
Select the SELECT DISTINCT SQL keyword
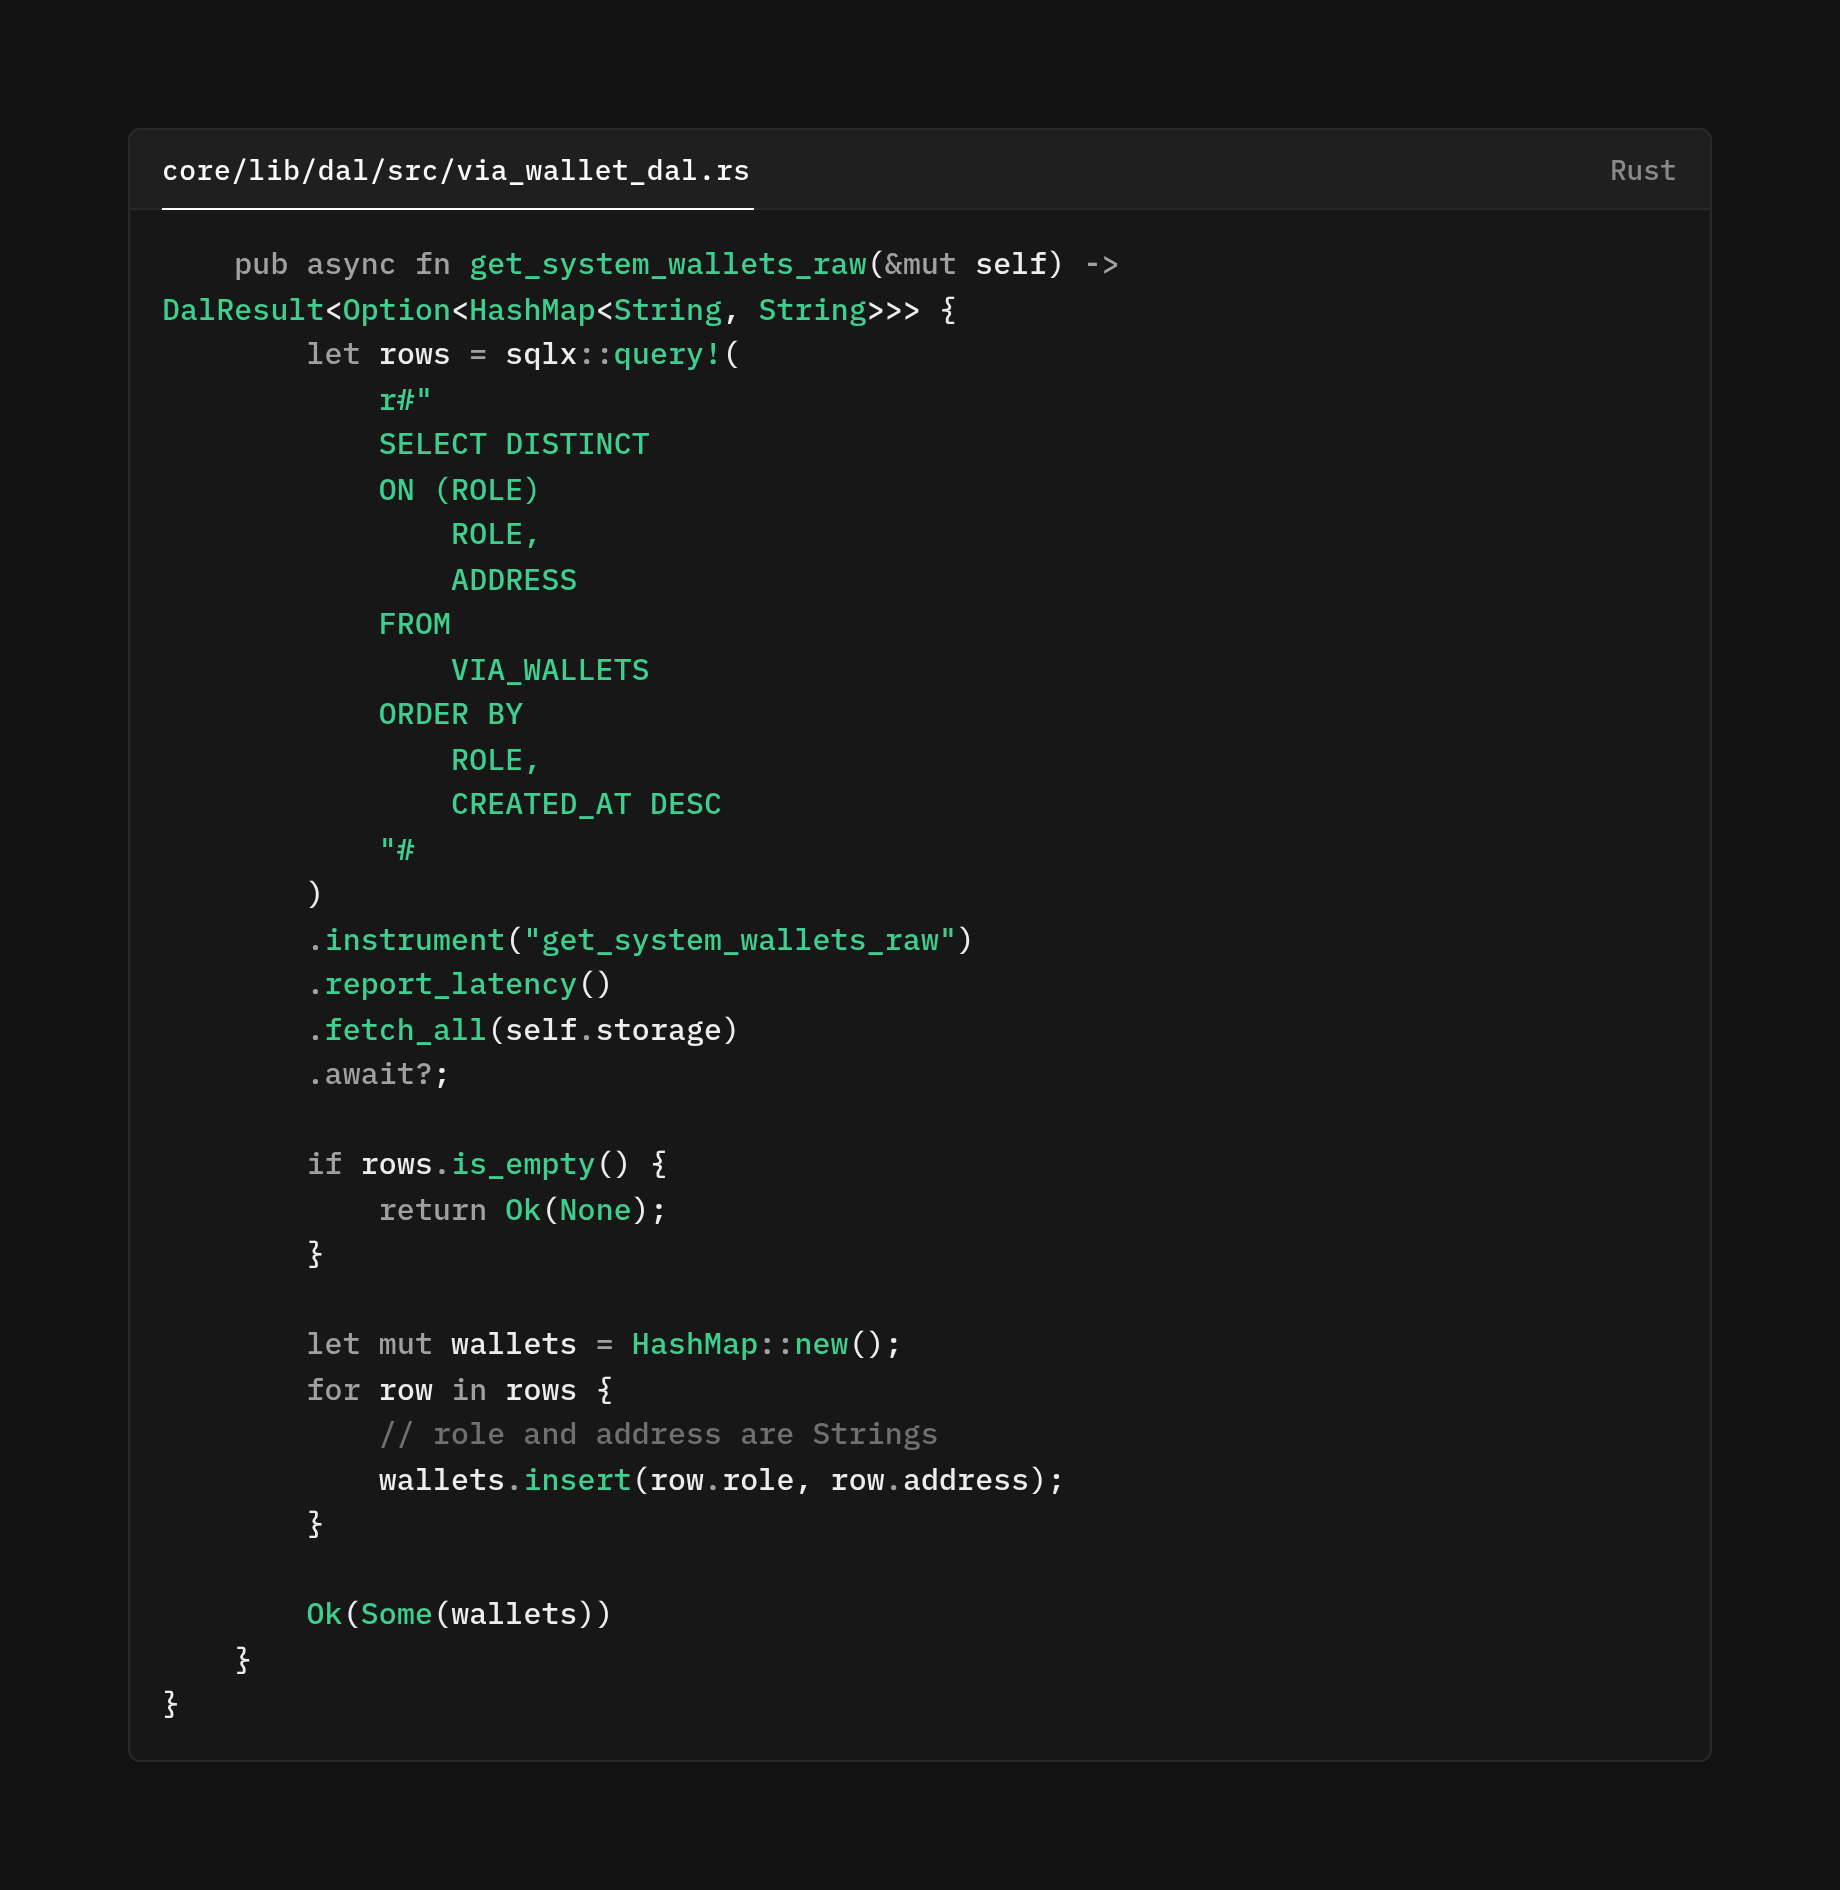pos(513,444)
